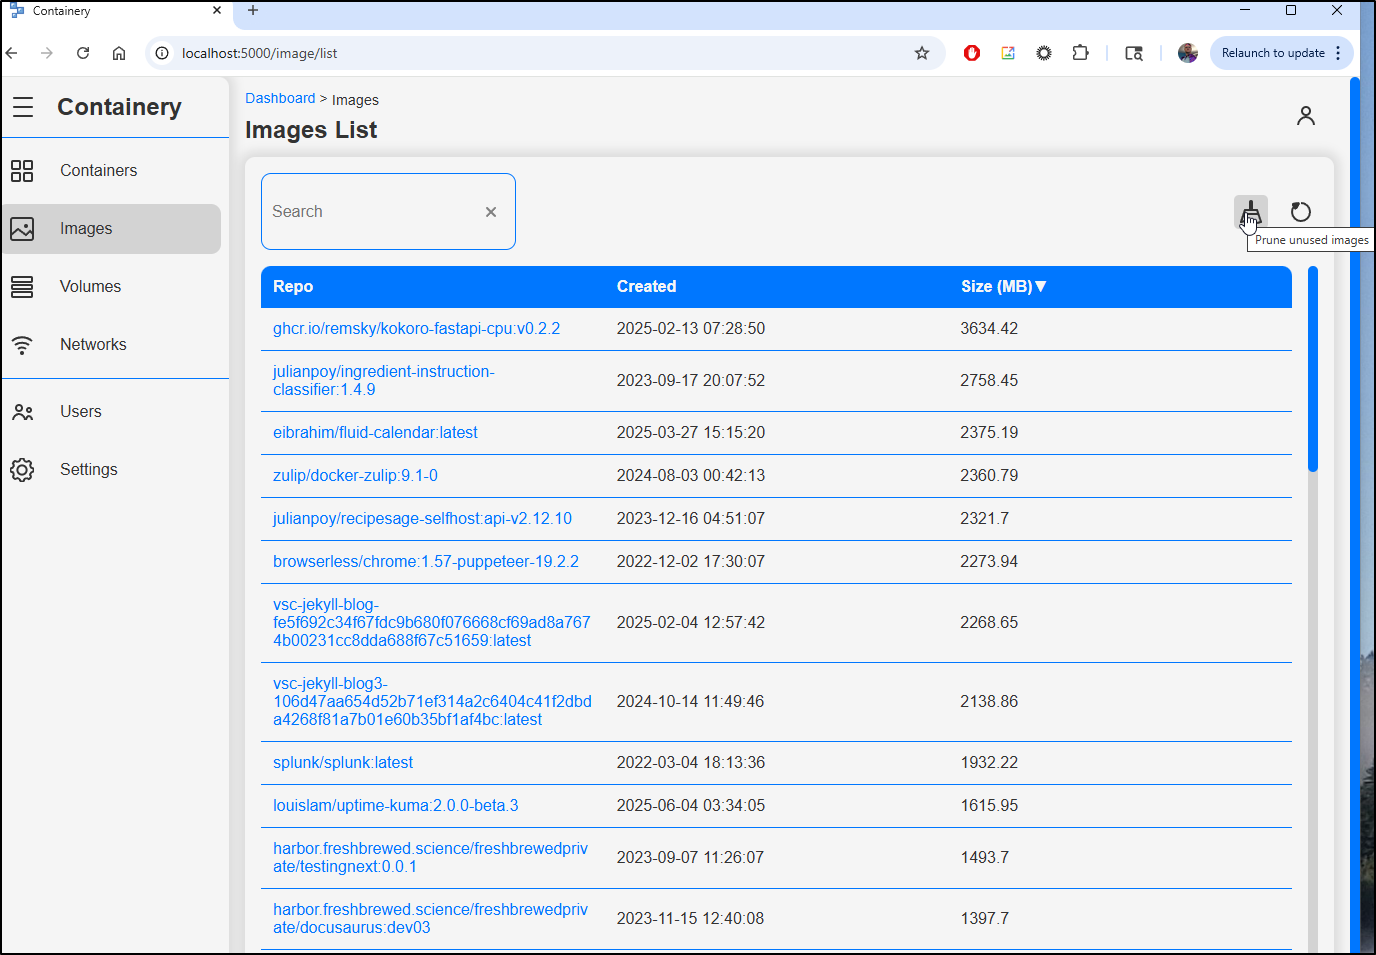The width and height of the screenshot is (1376, 955).
Task: Click the red Opera-style extension icon
Action: pos(972,53)
